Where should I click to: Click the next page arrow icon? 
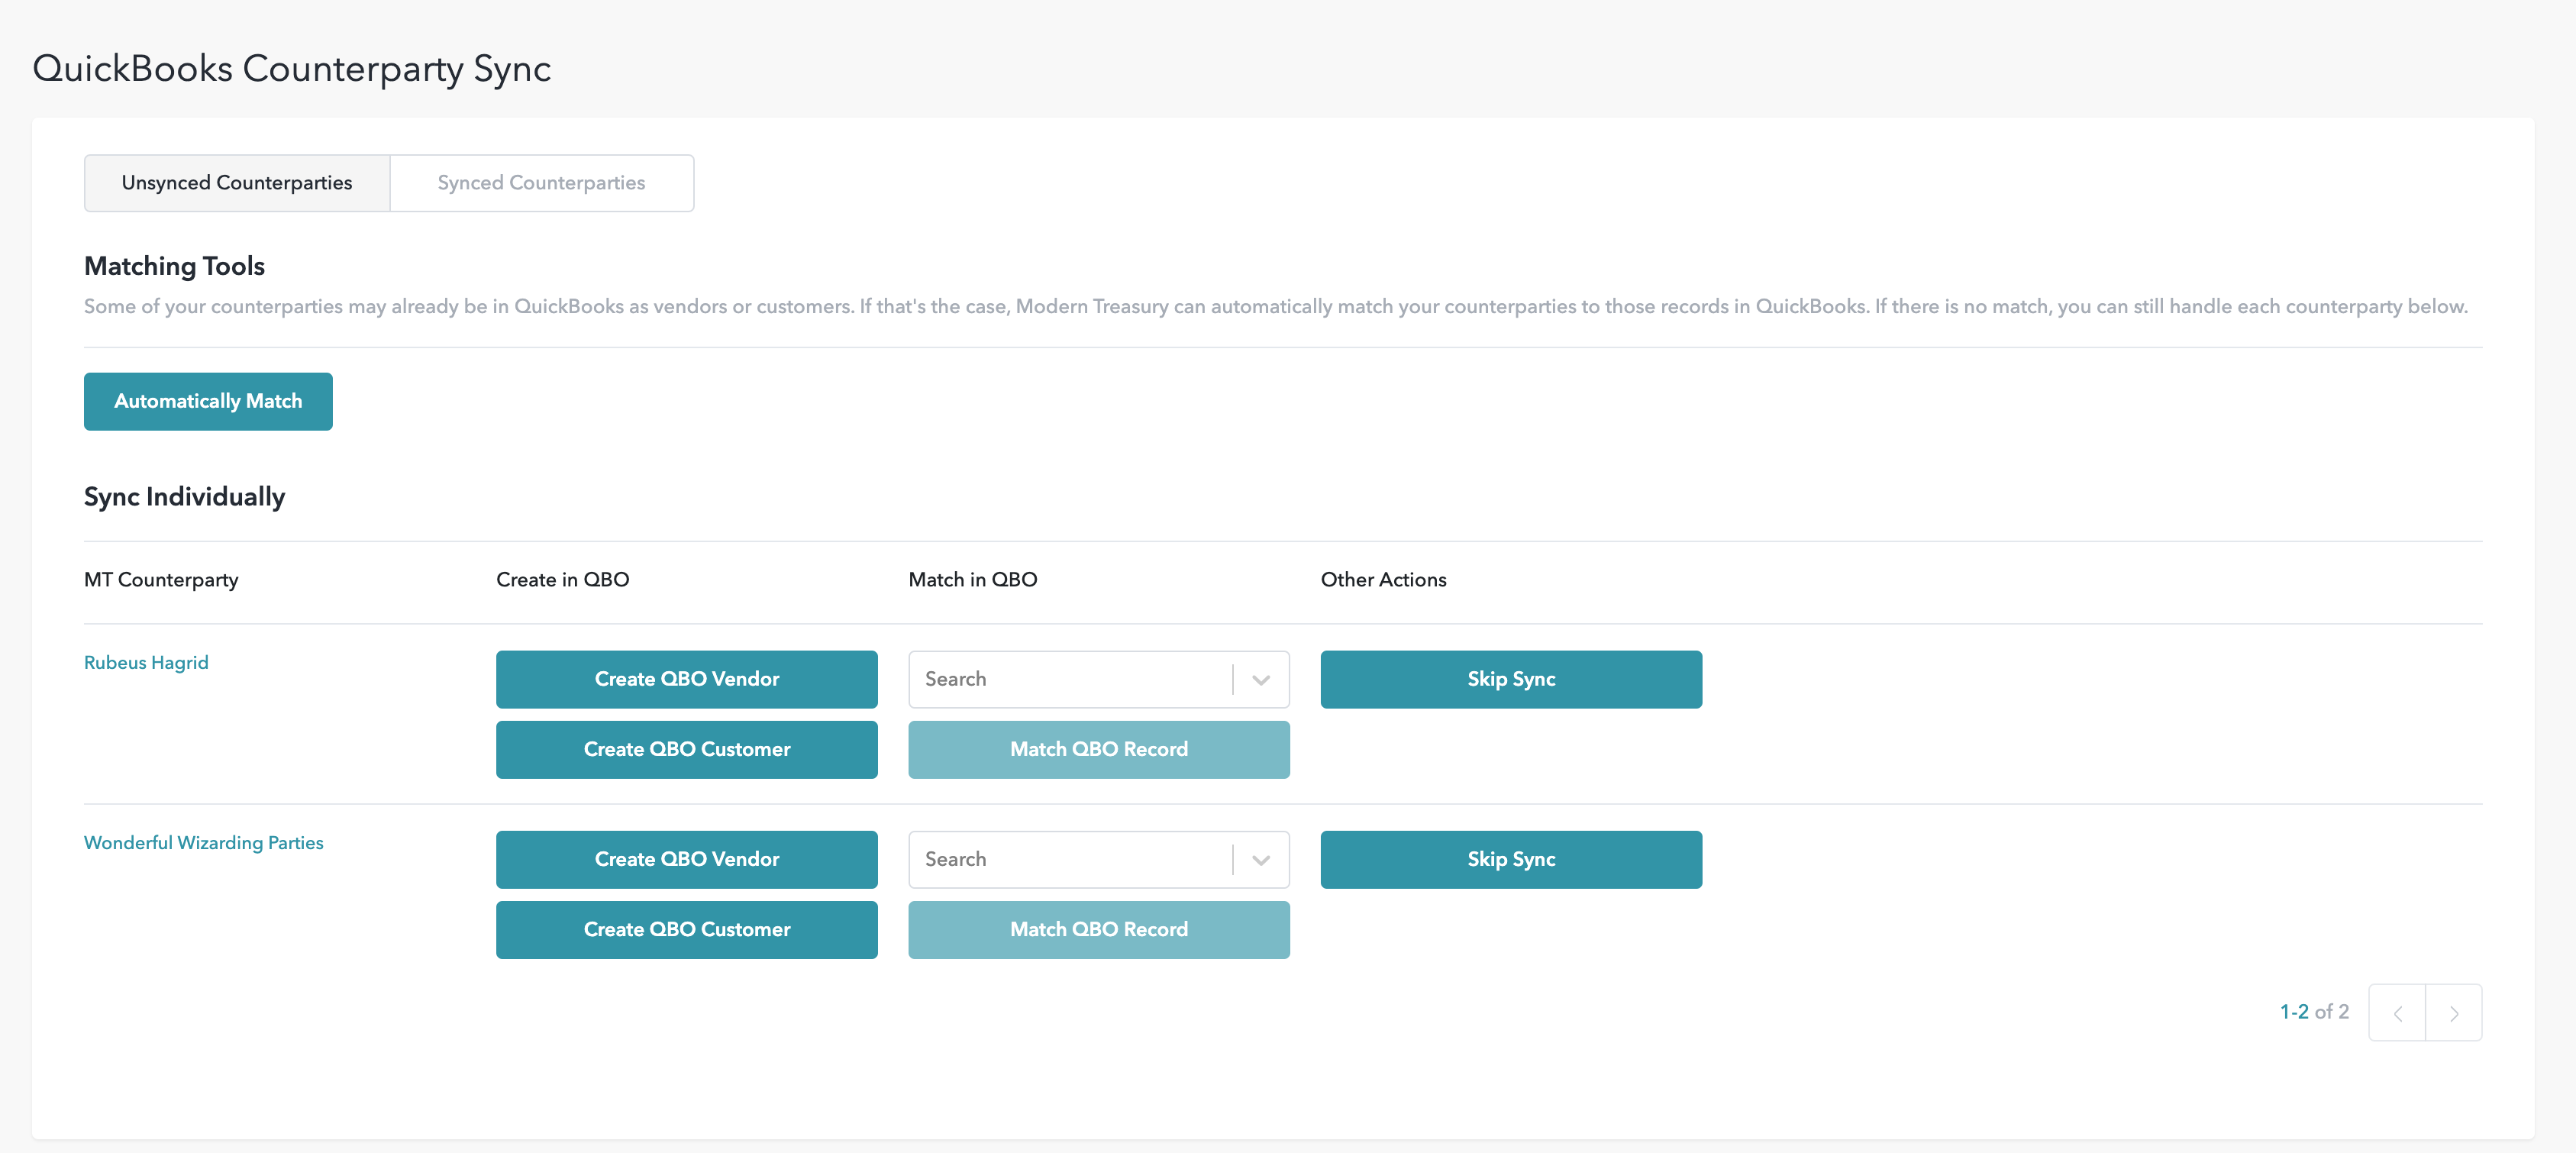click(2453, 1013)
